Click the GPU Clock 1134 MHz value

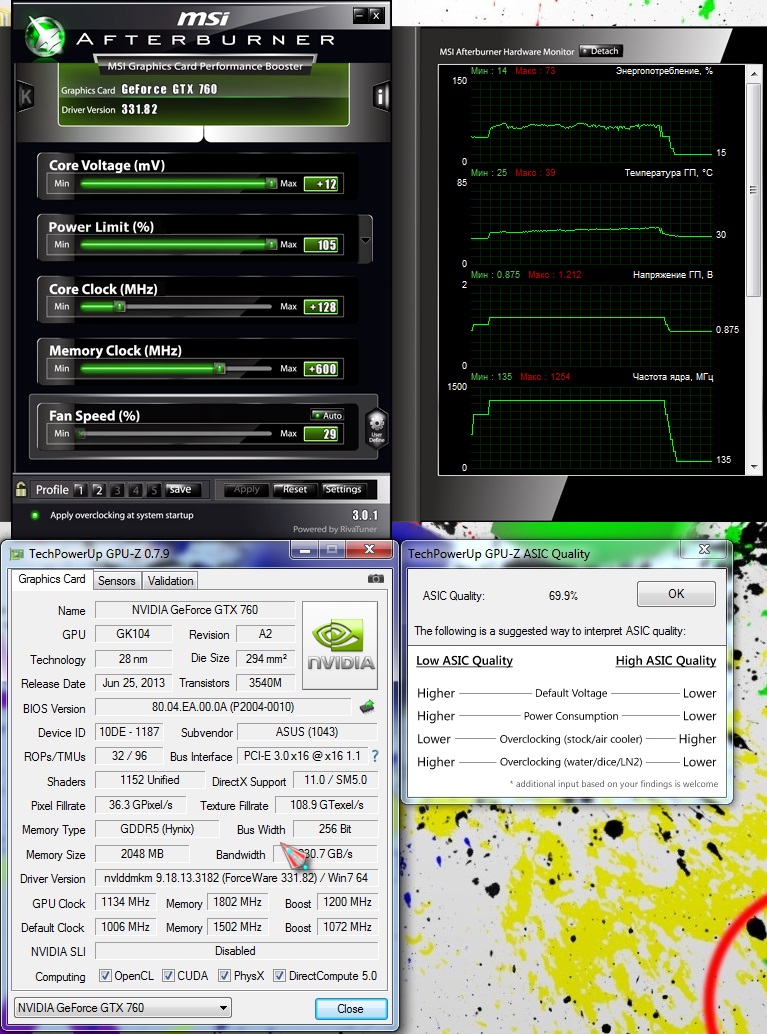tap(125, 902)
